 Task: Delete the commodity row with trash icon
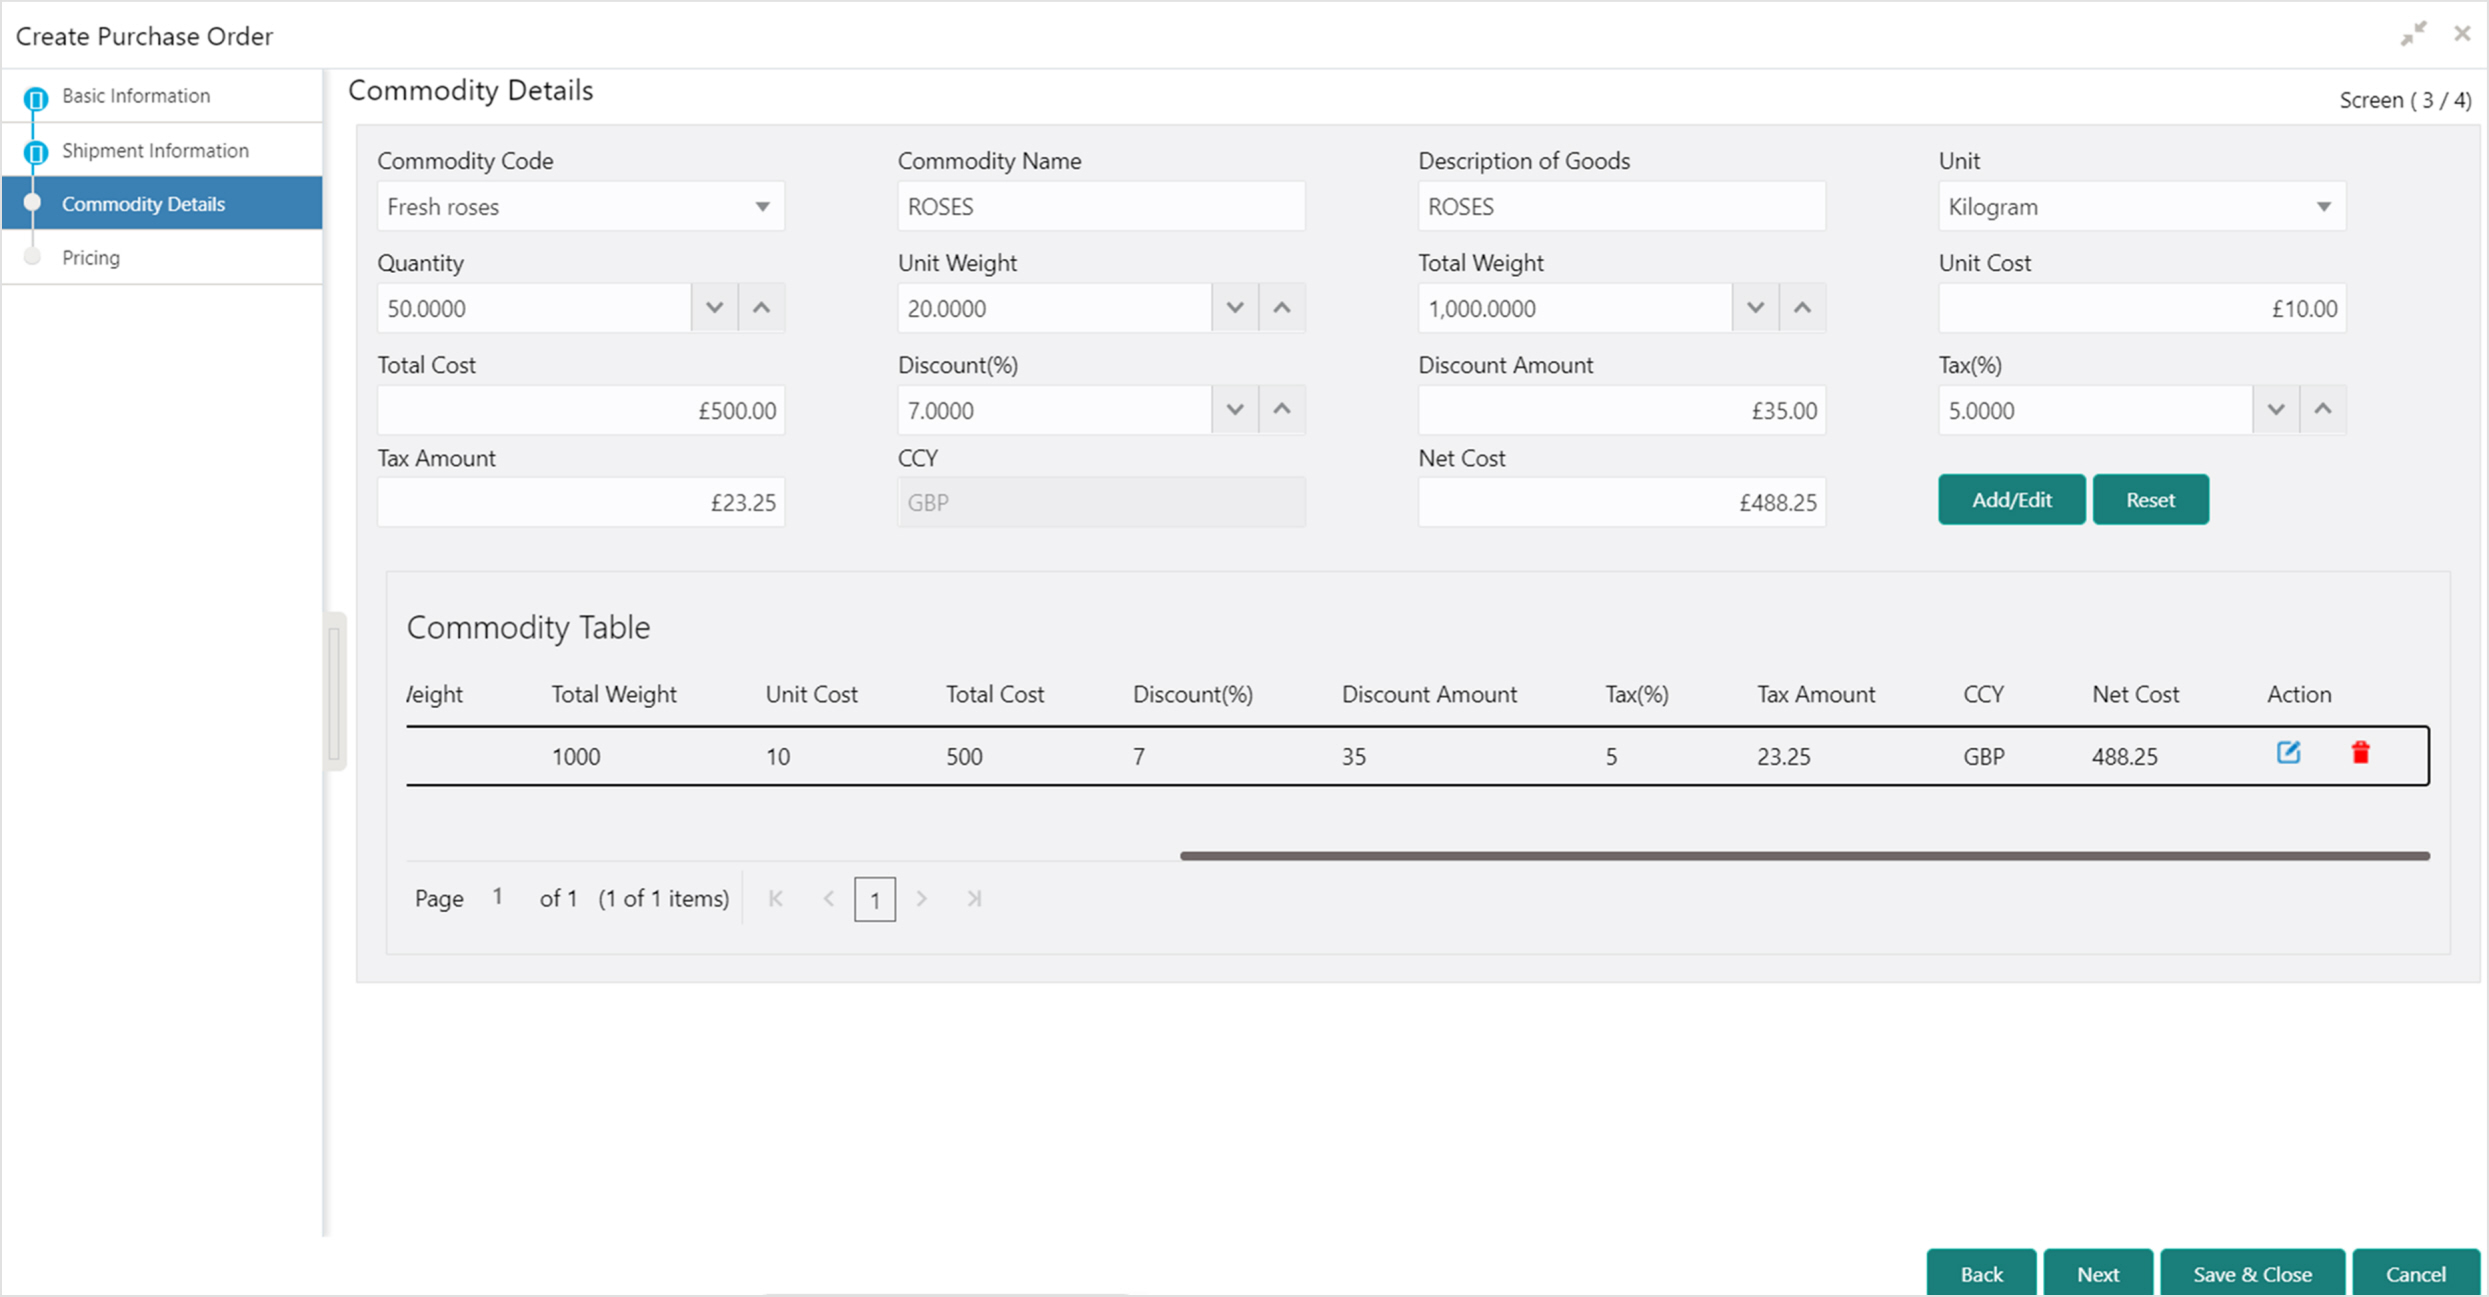click(x=2360, y=753)
